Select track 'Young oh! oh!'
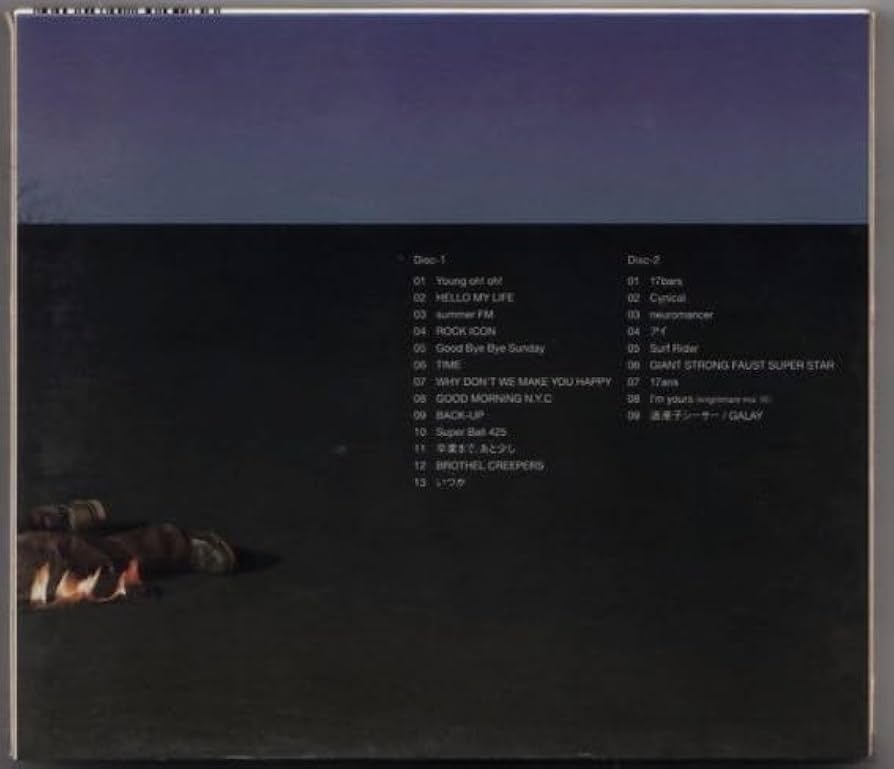This screenshot has height=769, width=894. pos(465,281)
